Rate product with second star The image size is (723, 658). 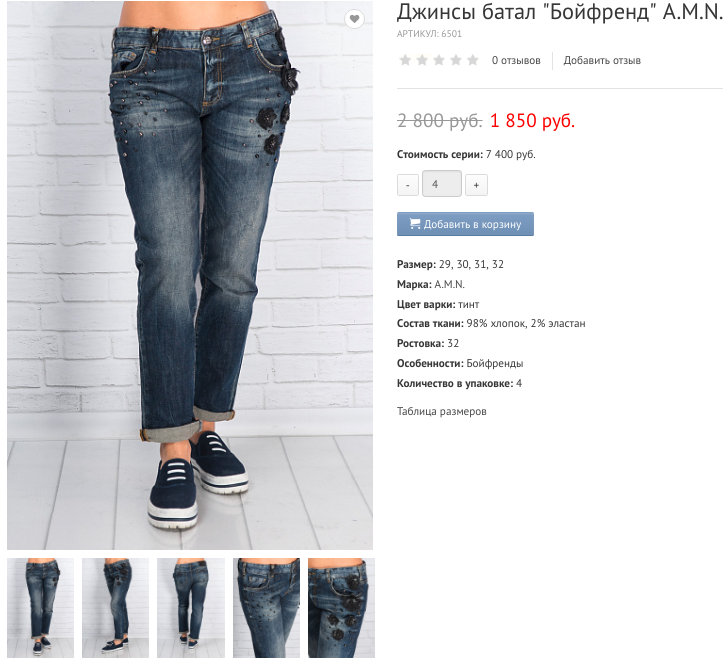coord(422,60)
